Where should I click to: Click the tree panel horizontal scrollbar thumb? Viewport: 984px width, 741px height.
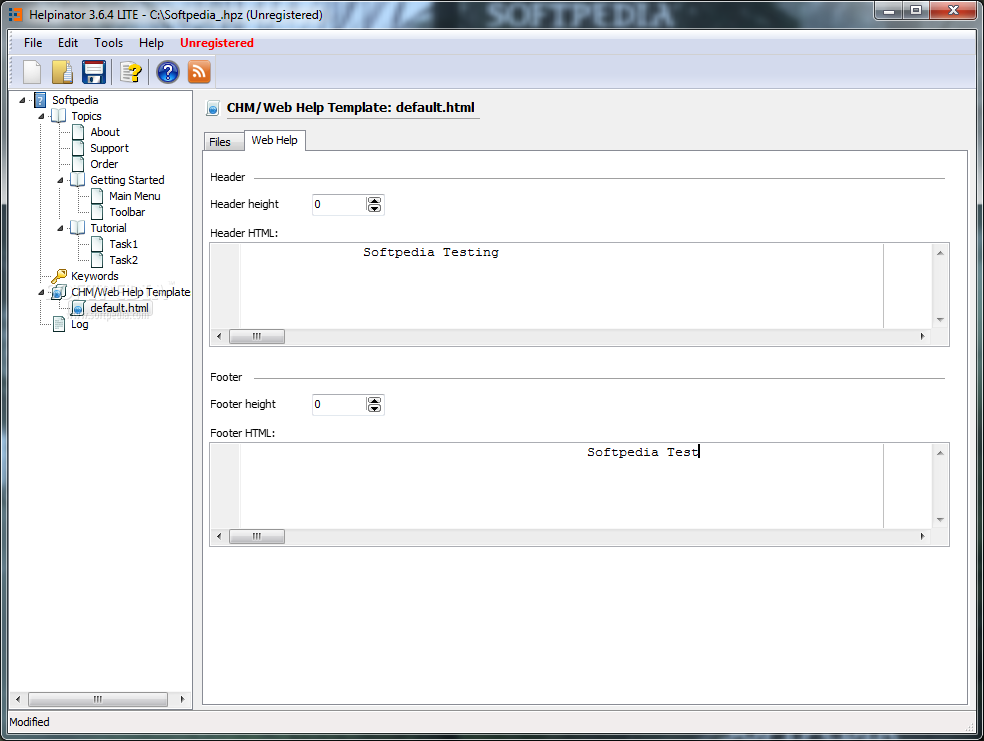tap(98, 699)
